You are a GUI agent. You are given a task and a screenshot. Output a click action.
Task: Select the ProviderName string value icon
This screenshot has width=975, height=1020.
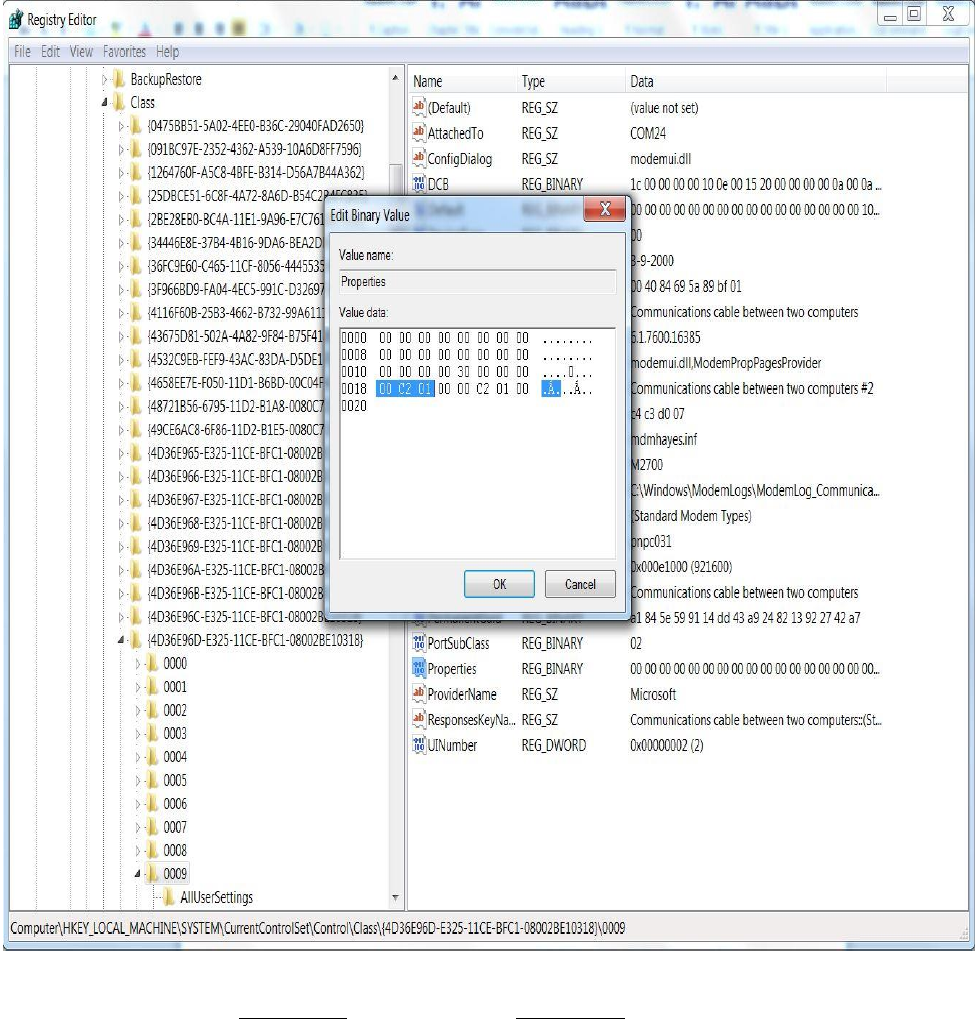pos(419,694)
